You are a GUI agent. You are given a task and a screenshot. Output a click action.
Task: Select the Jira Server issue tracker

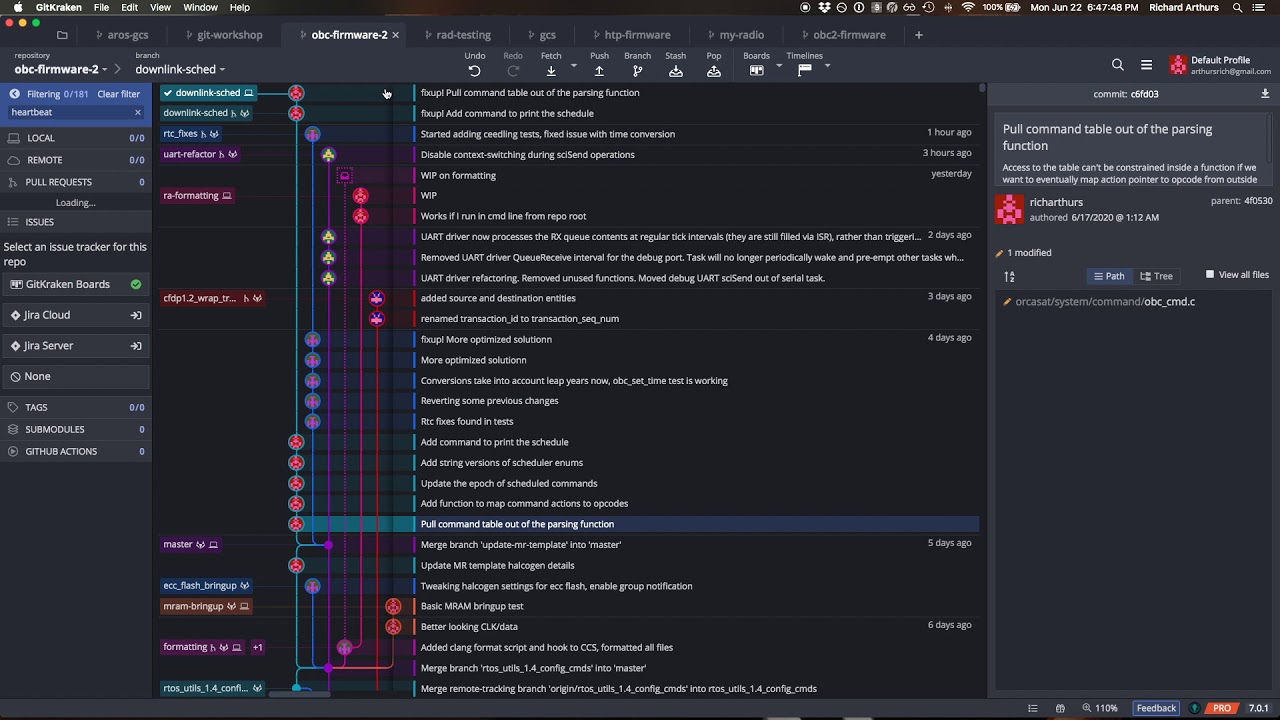(76, 346)
